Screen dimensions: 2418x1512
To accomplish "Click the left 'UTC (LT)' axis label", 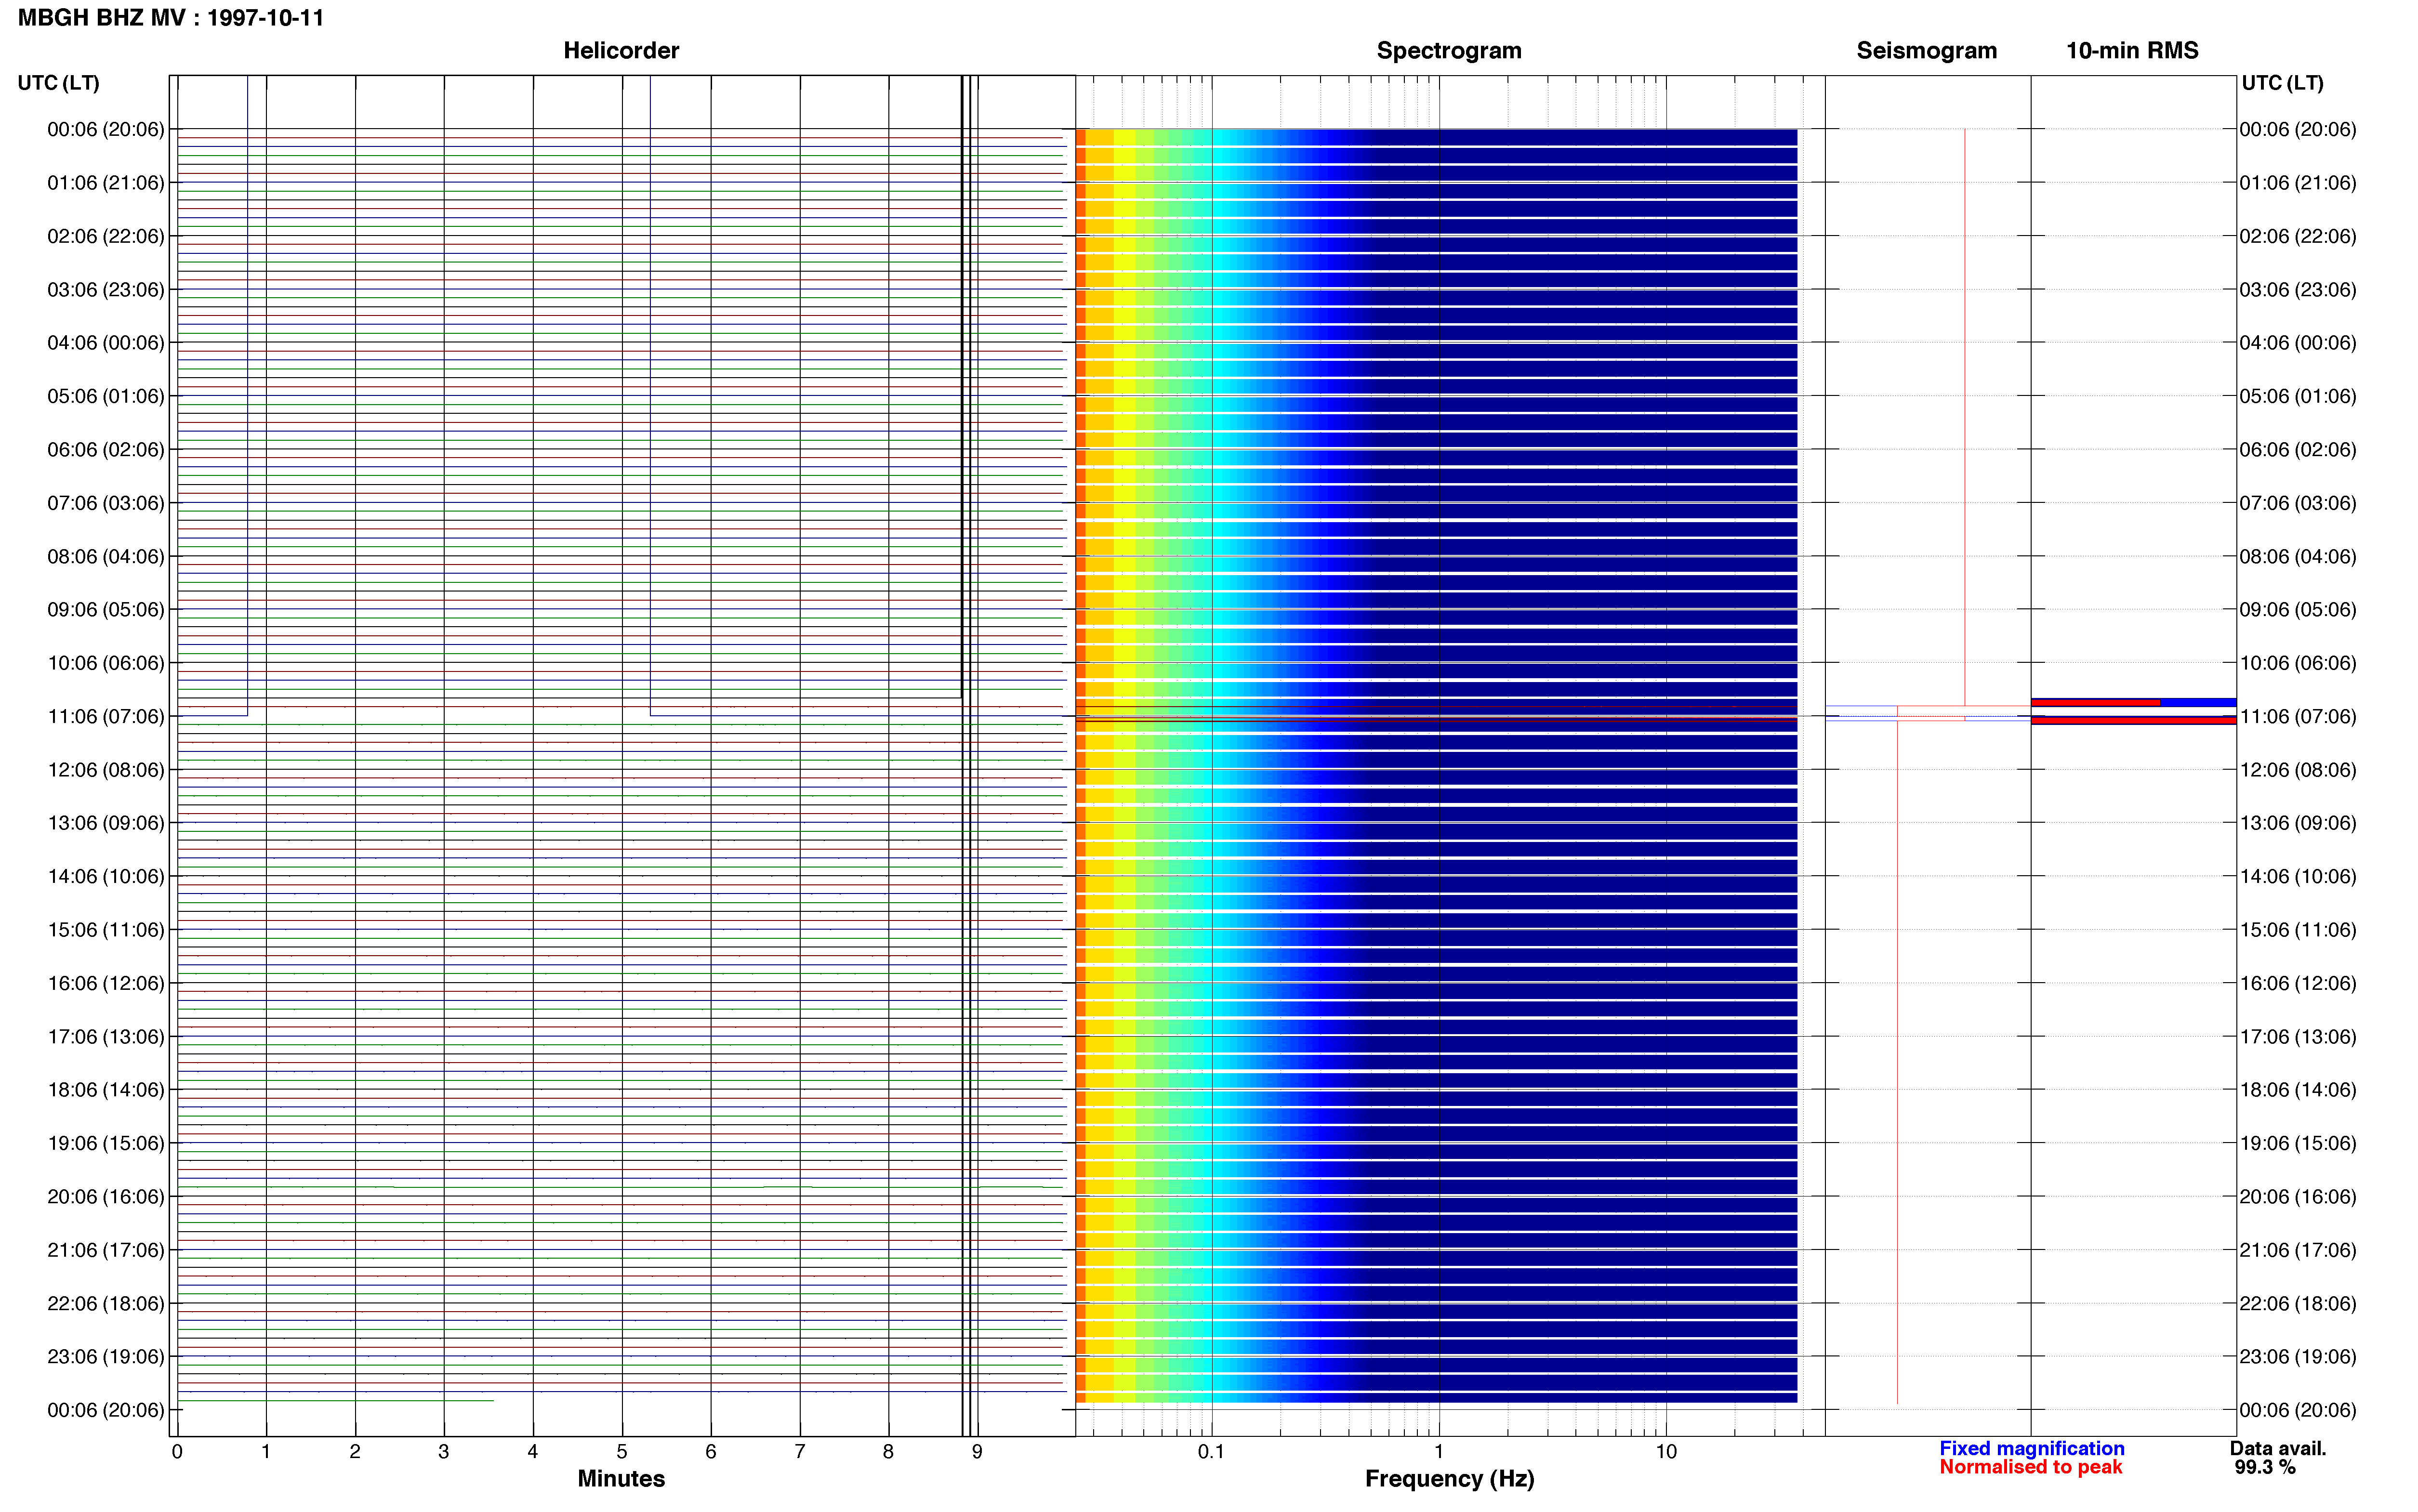I will [59, 83].
